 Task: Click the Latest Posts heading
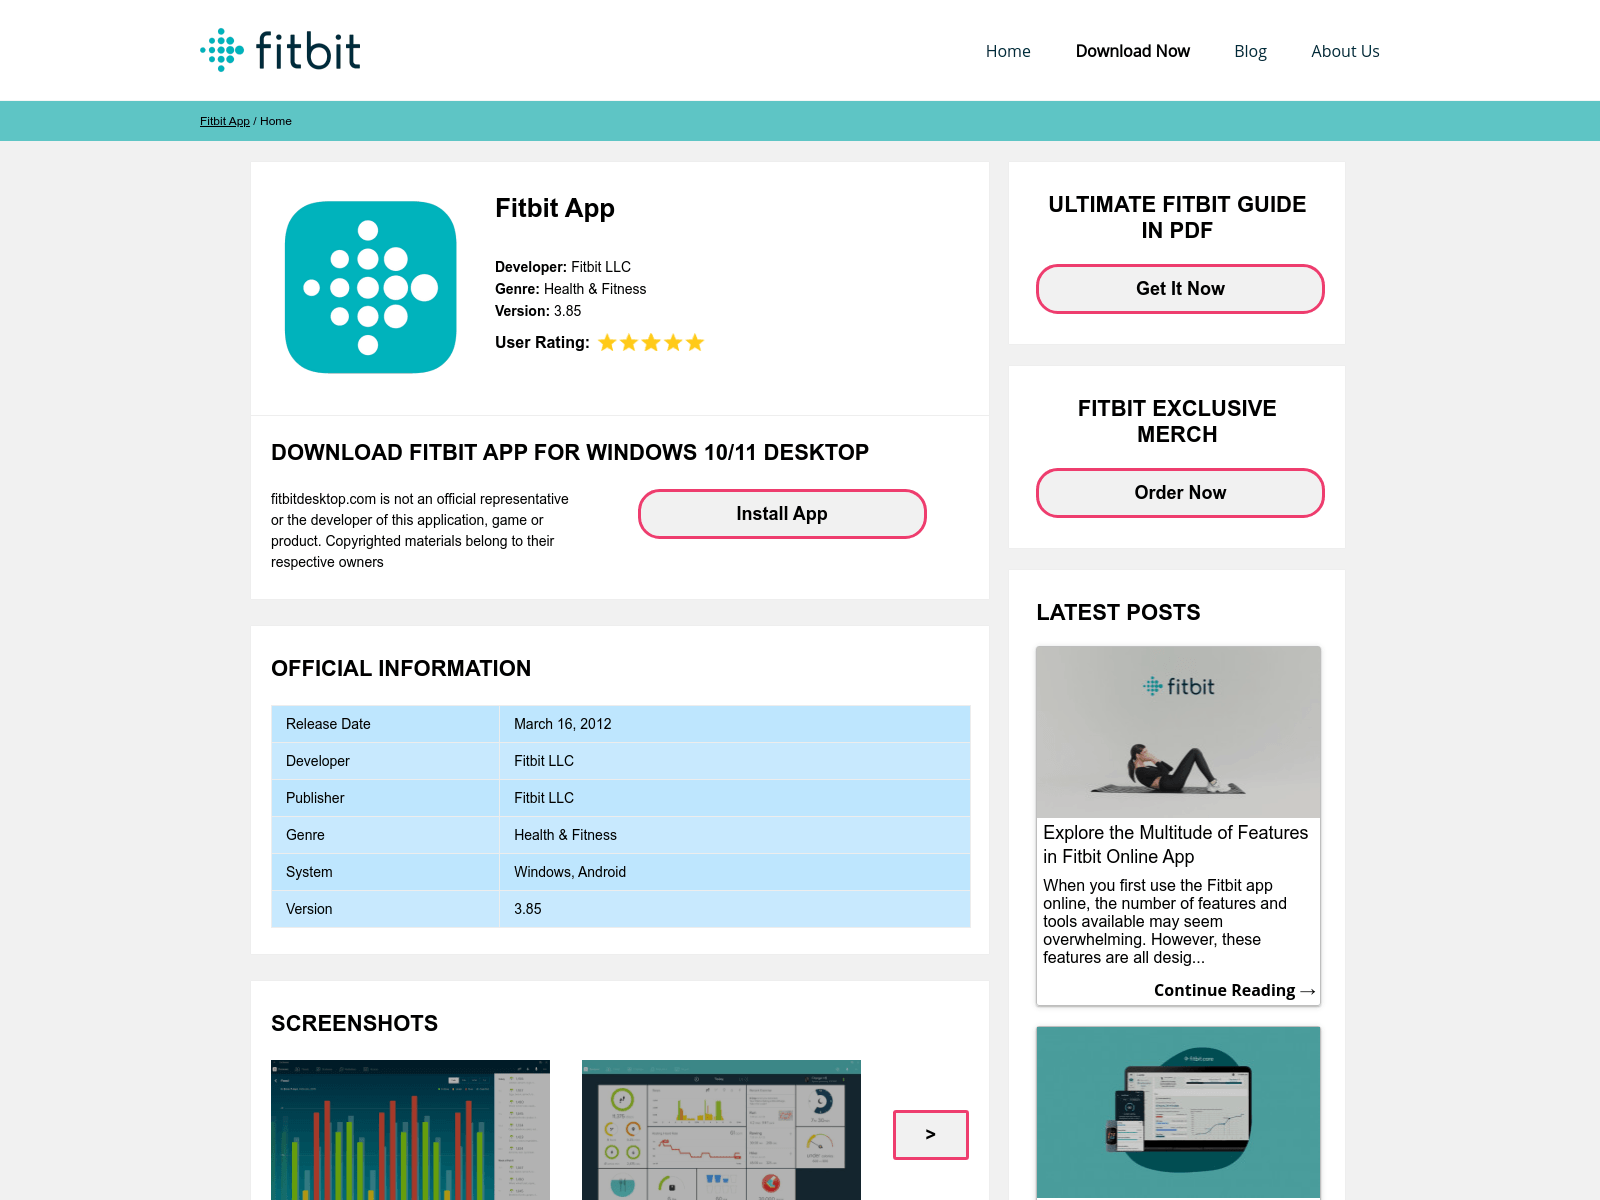(1118, 612)
